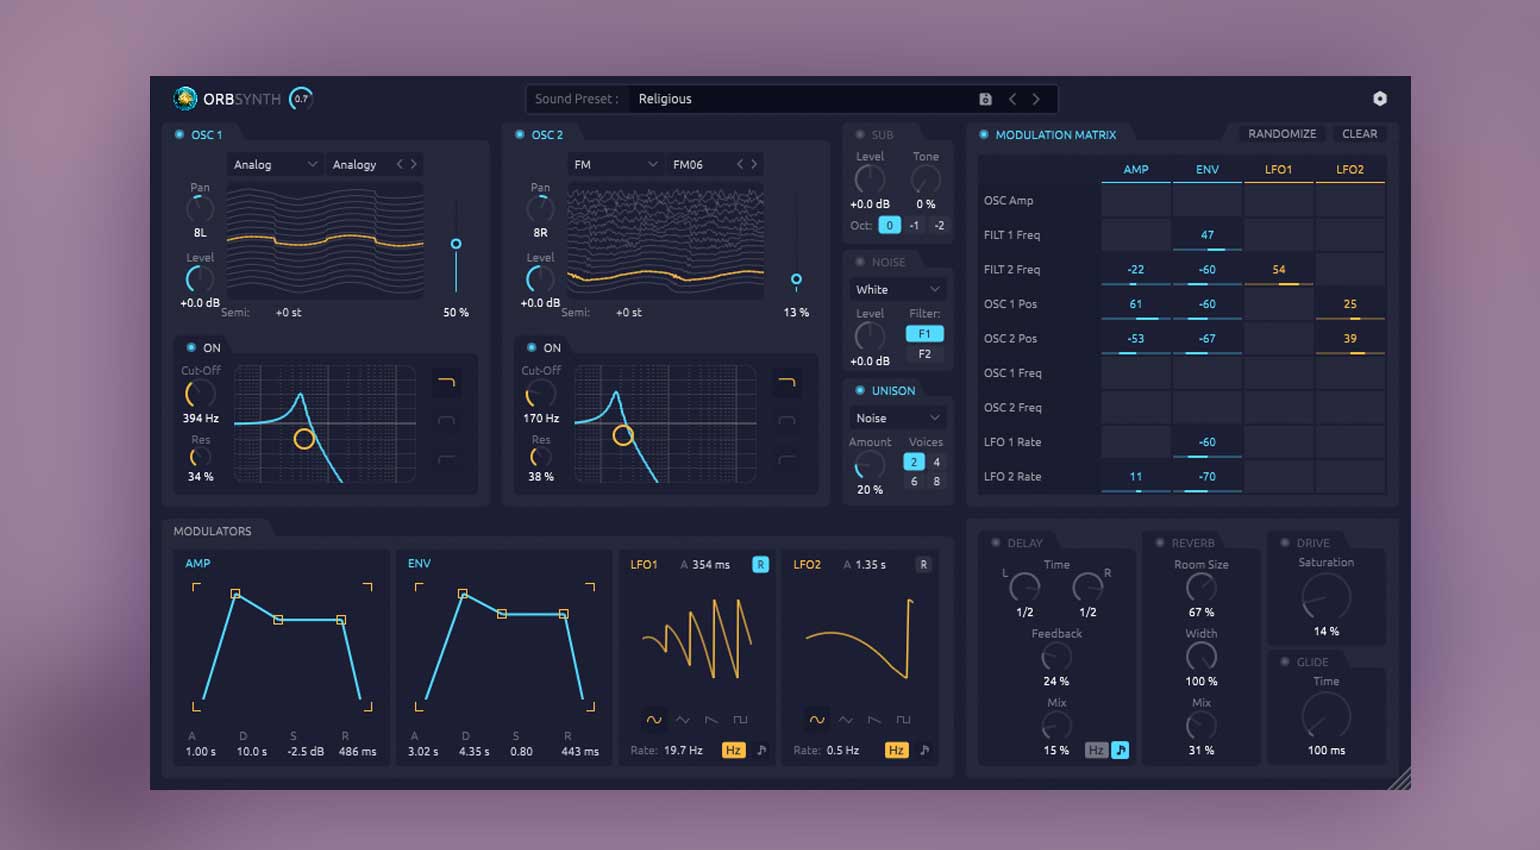Save the current sound preset
The height and width of the screenshot is (850, 1540).
(985, 99)
